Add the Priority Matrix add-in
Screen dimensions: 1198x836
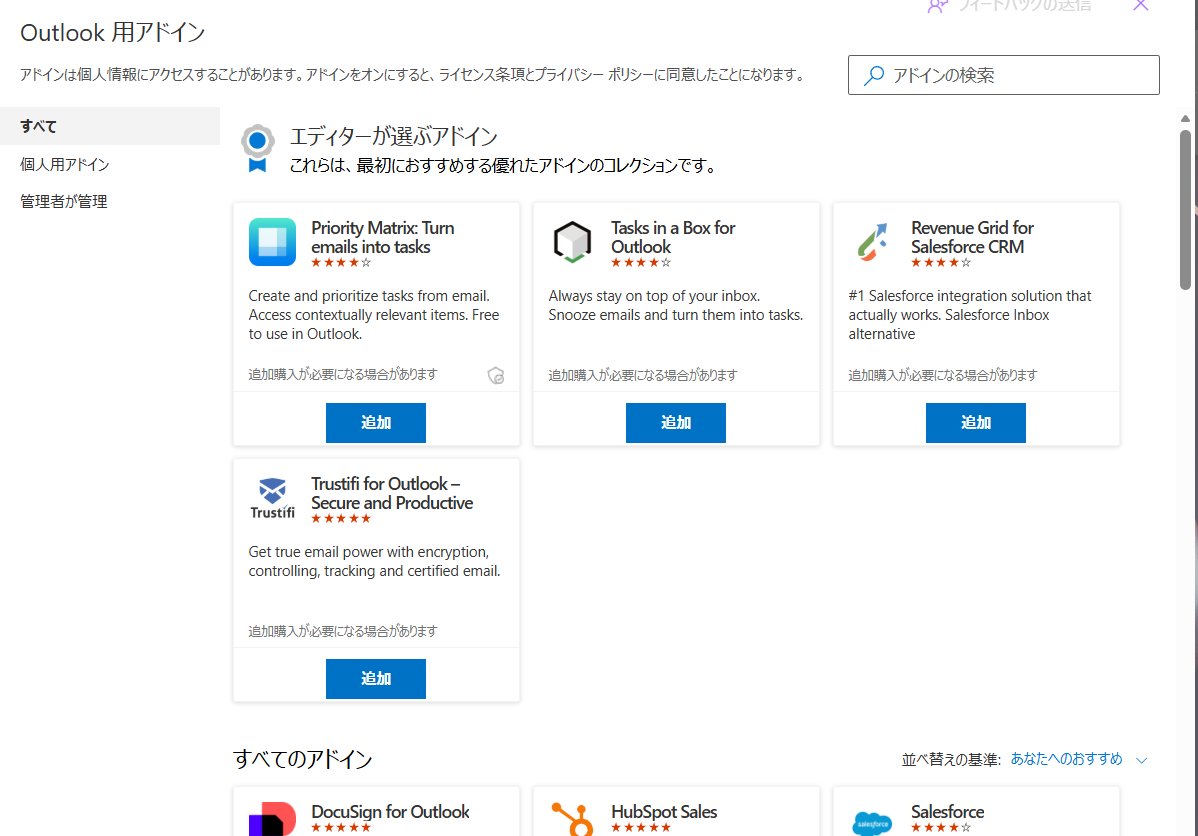click(376, 423)
